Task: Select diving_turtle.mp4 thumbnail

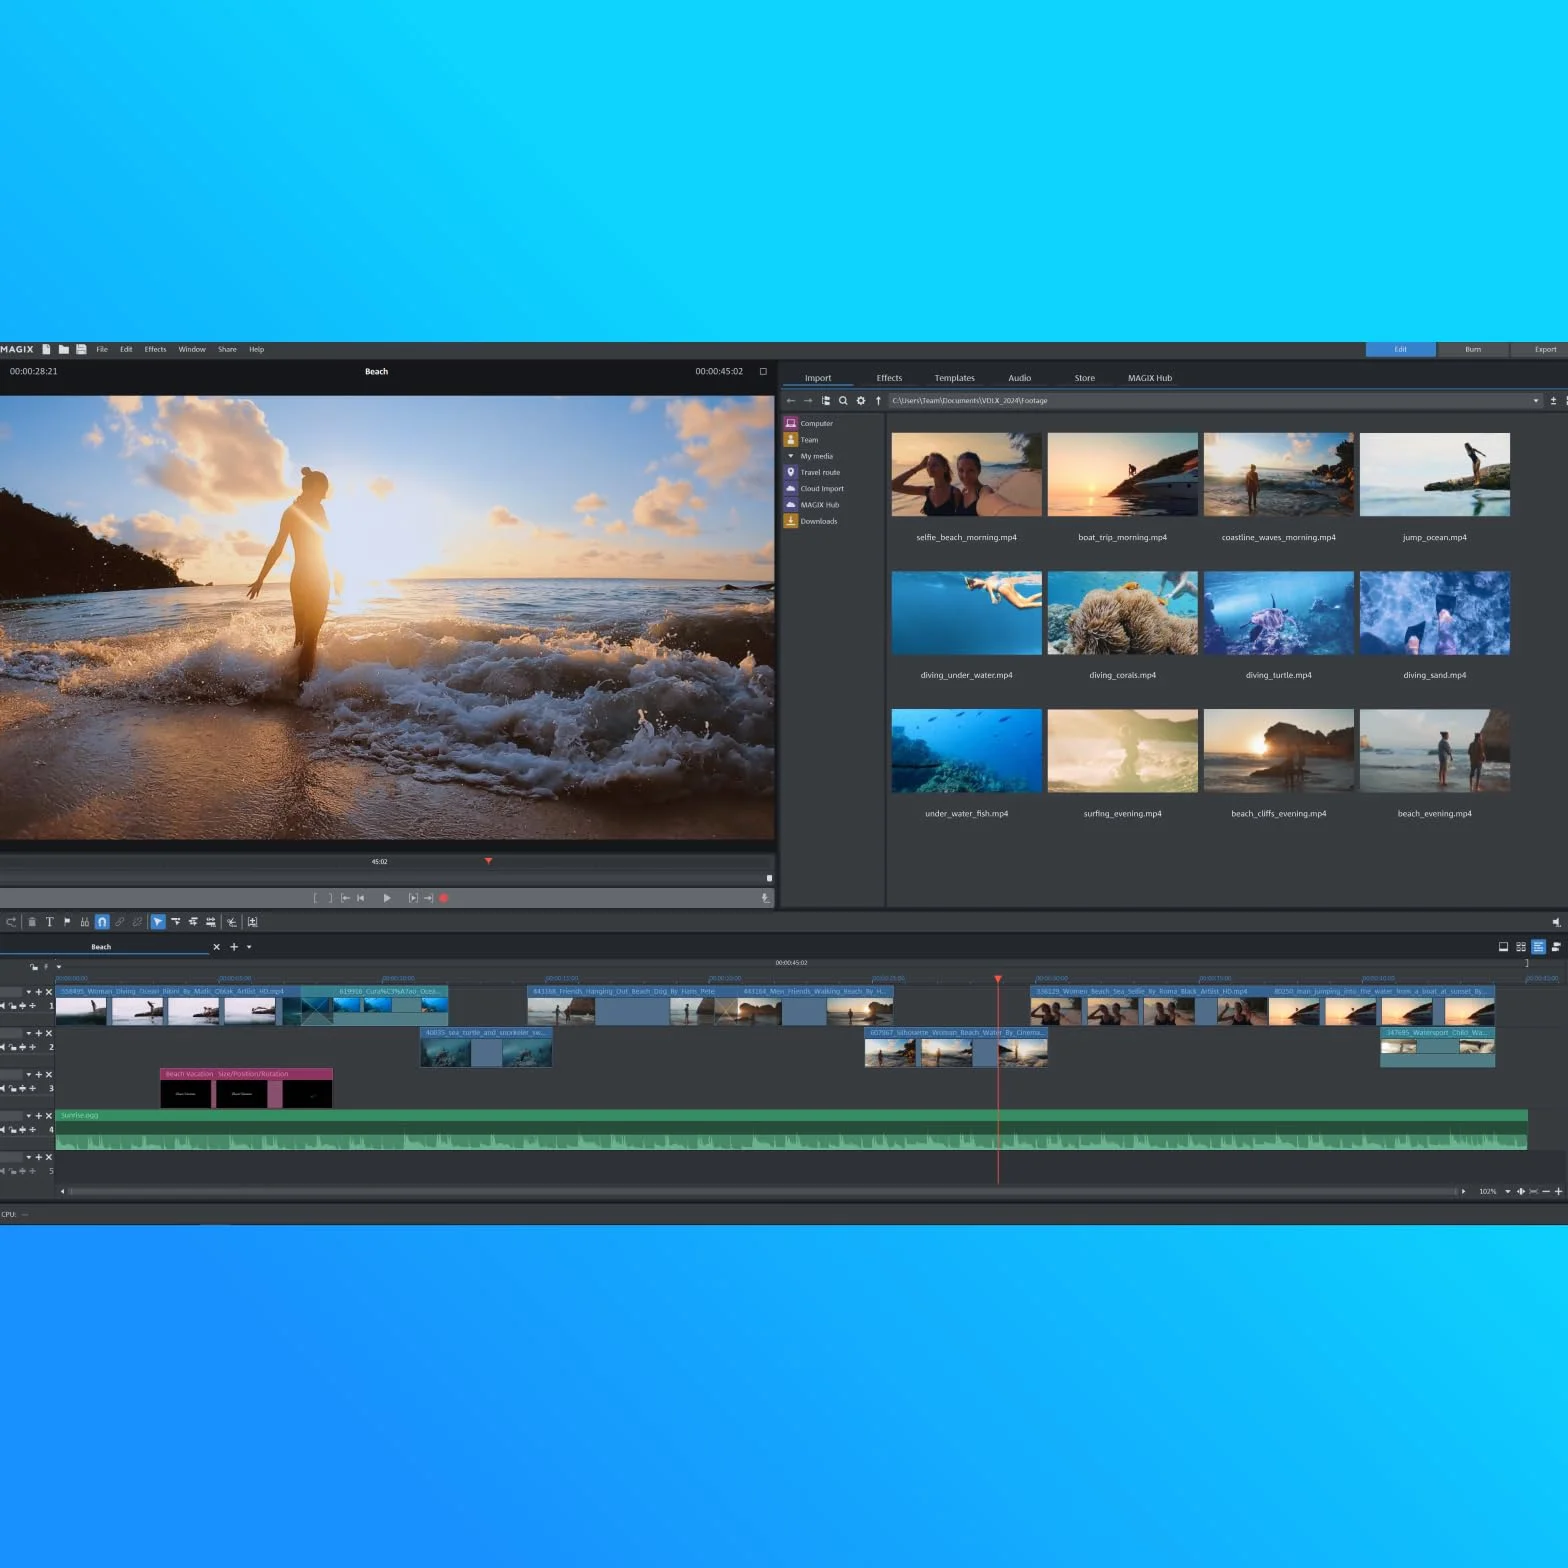Action: (x=1278, y=613)
